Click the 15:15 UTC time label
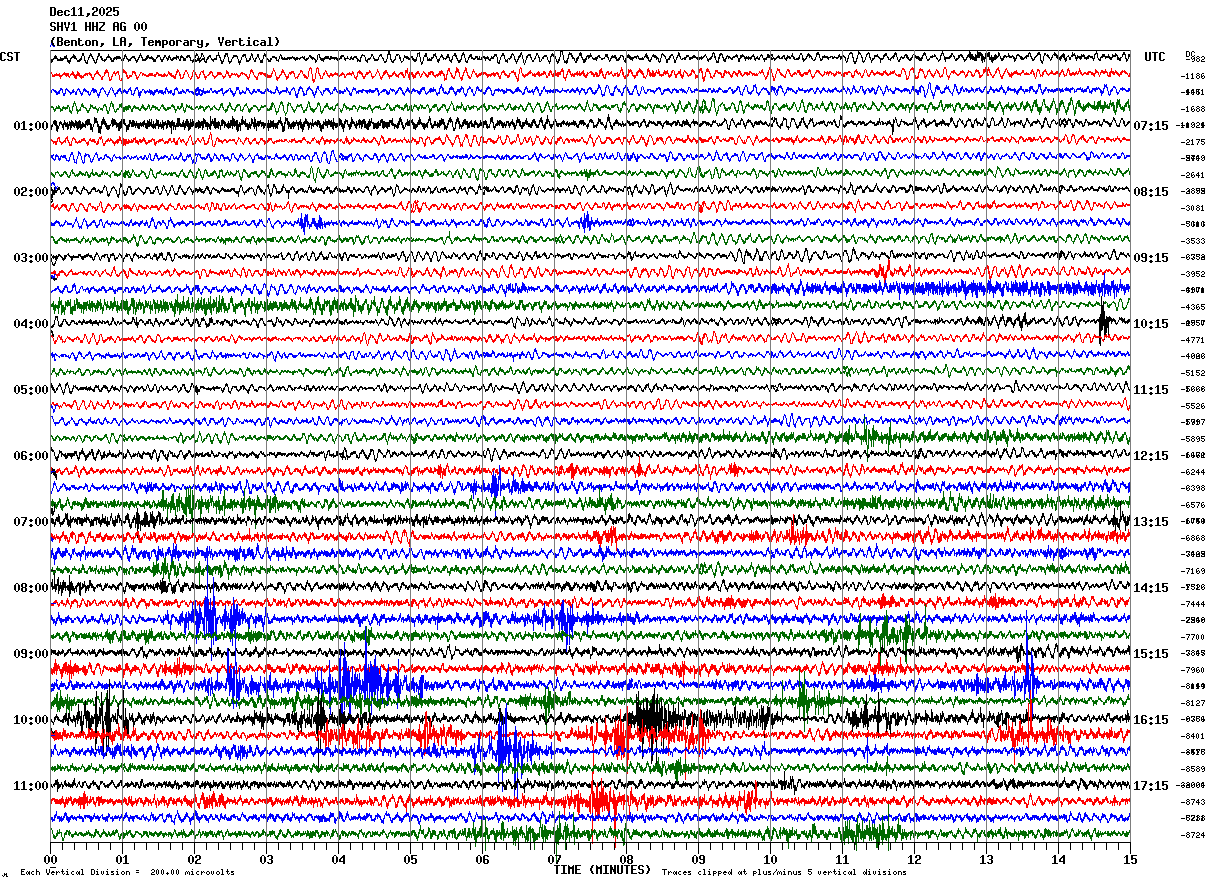The image size is (1210, 886). [x=1151, y=654]
